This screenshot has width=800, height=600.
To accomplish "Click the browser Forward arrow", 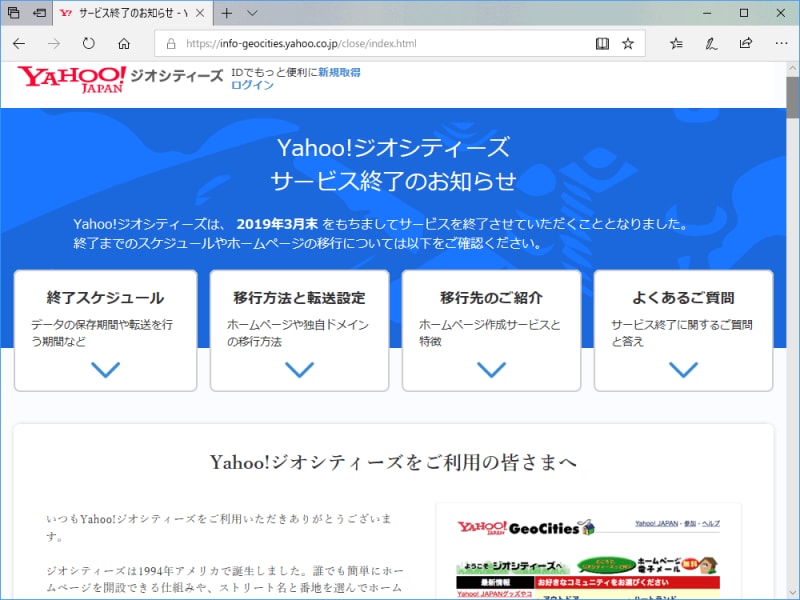I will pos(54,44).
